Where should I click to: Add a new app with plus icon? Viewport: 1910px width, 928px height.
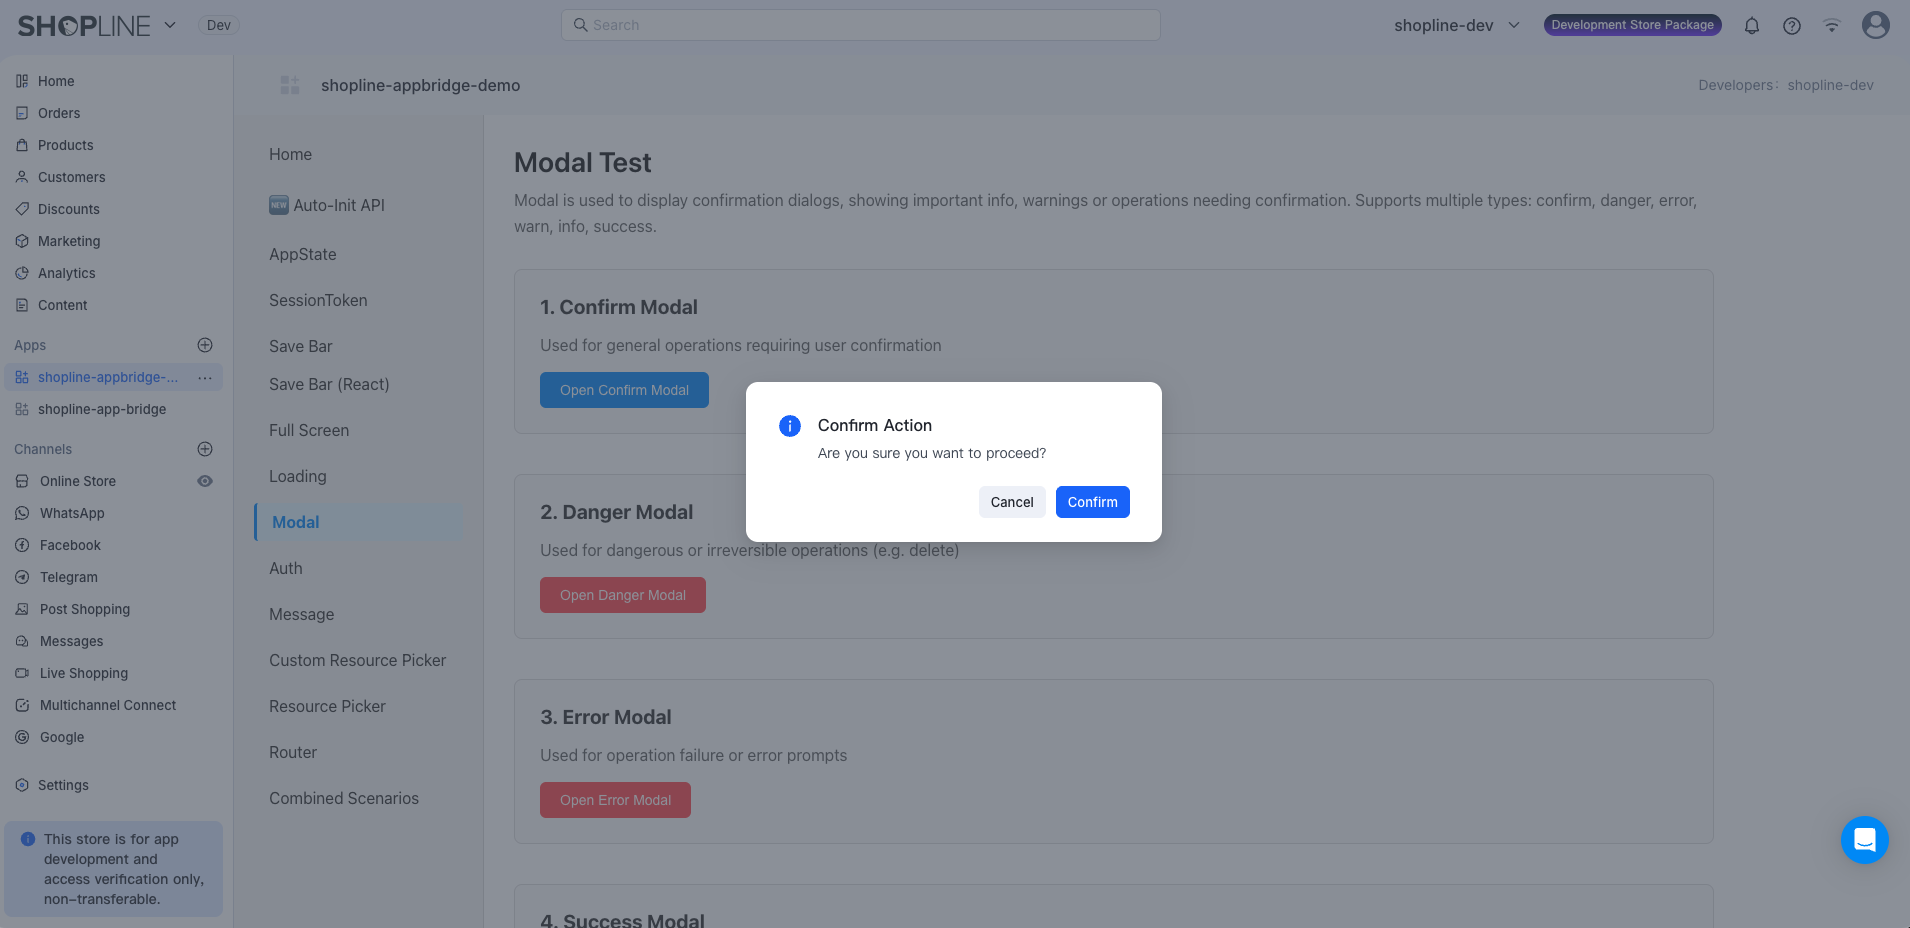pos(205,345)
